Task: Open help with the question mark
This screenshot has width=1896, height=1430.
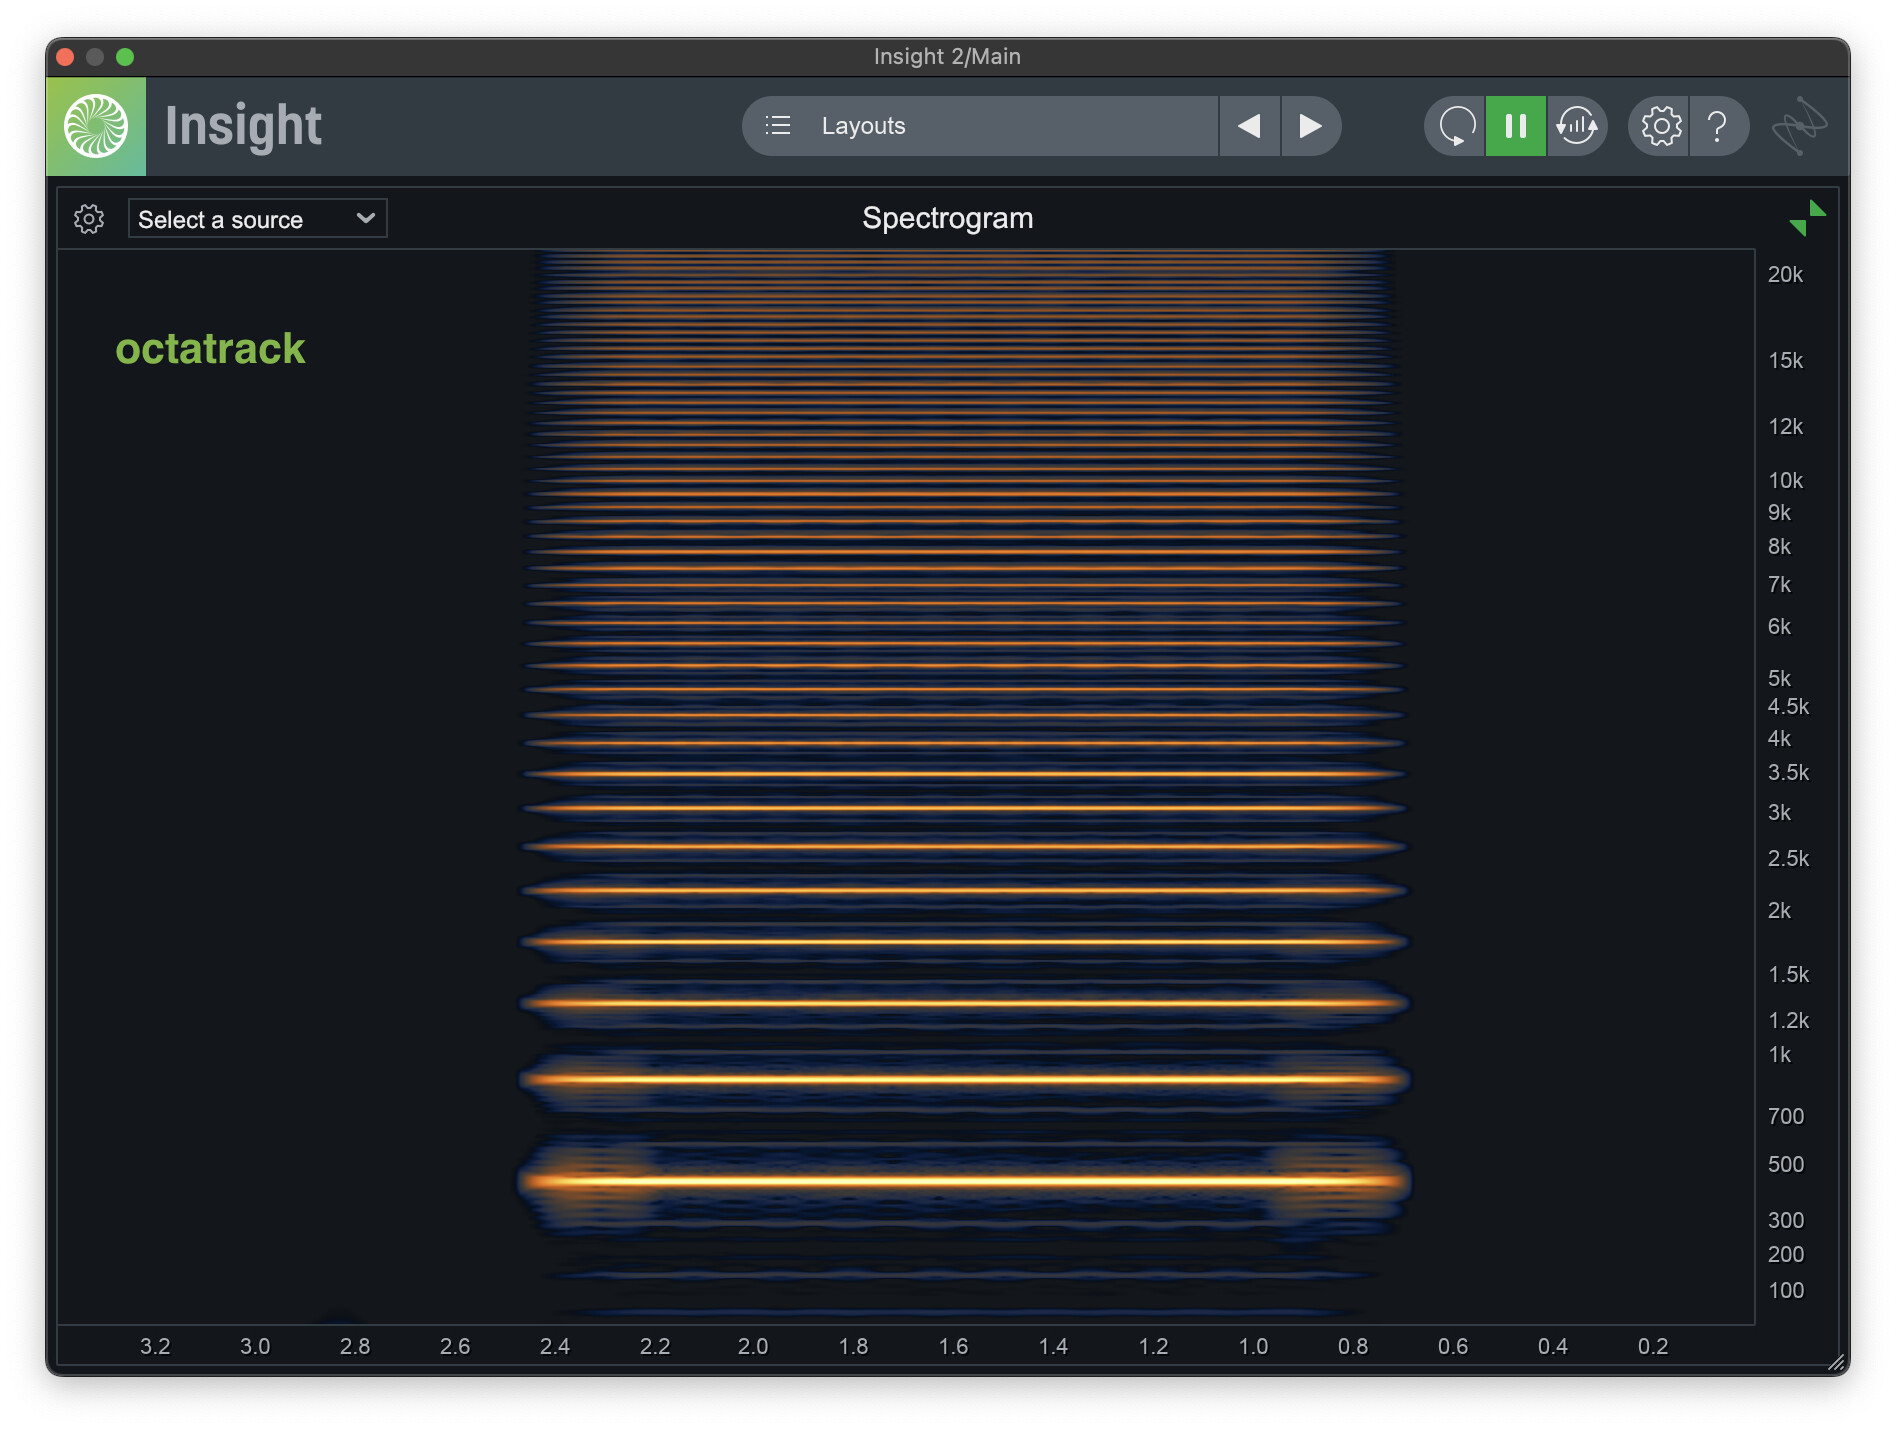Action: [x=1718, y=126]
